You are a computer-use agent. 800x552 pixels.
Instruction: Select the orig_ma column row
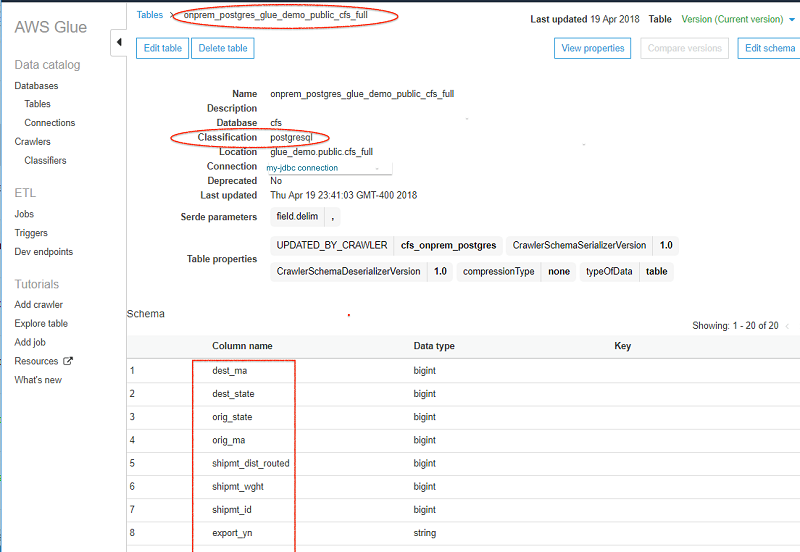[463, 440]
